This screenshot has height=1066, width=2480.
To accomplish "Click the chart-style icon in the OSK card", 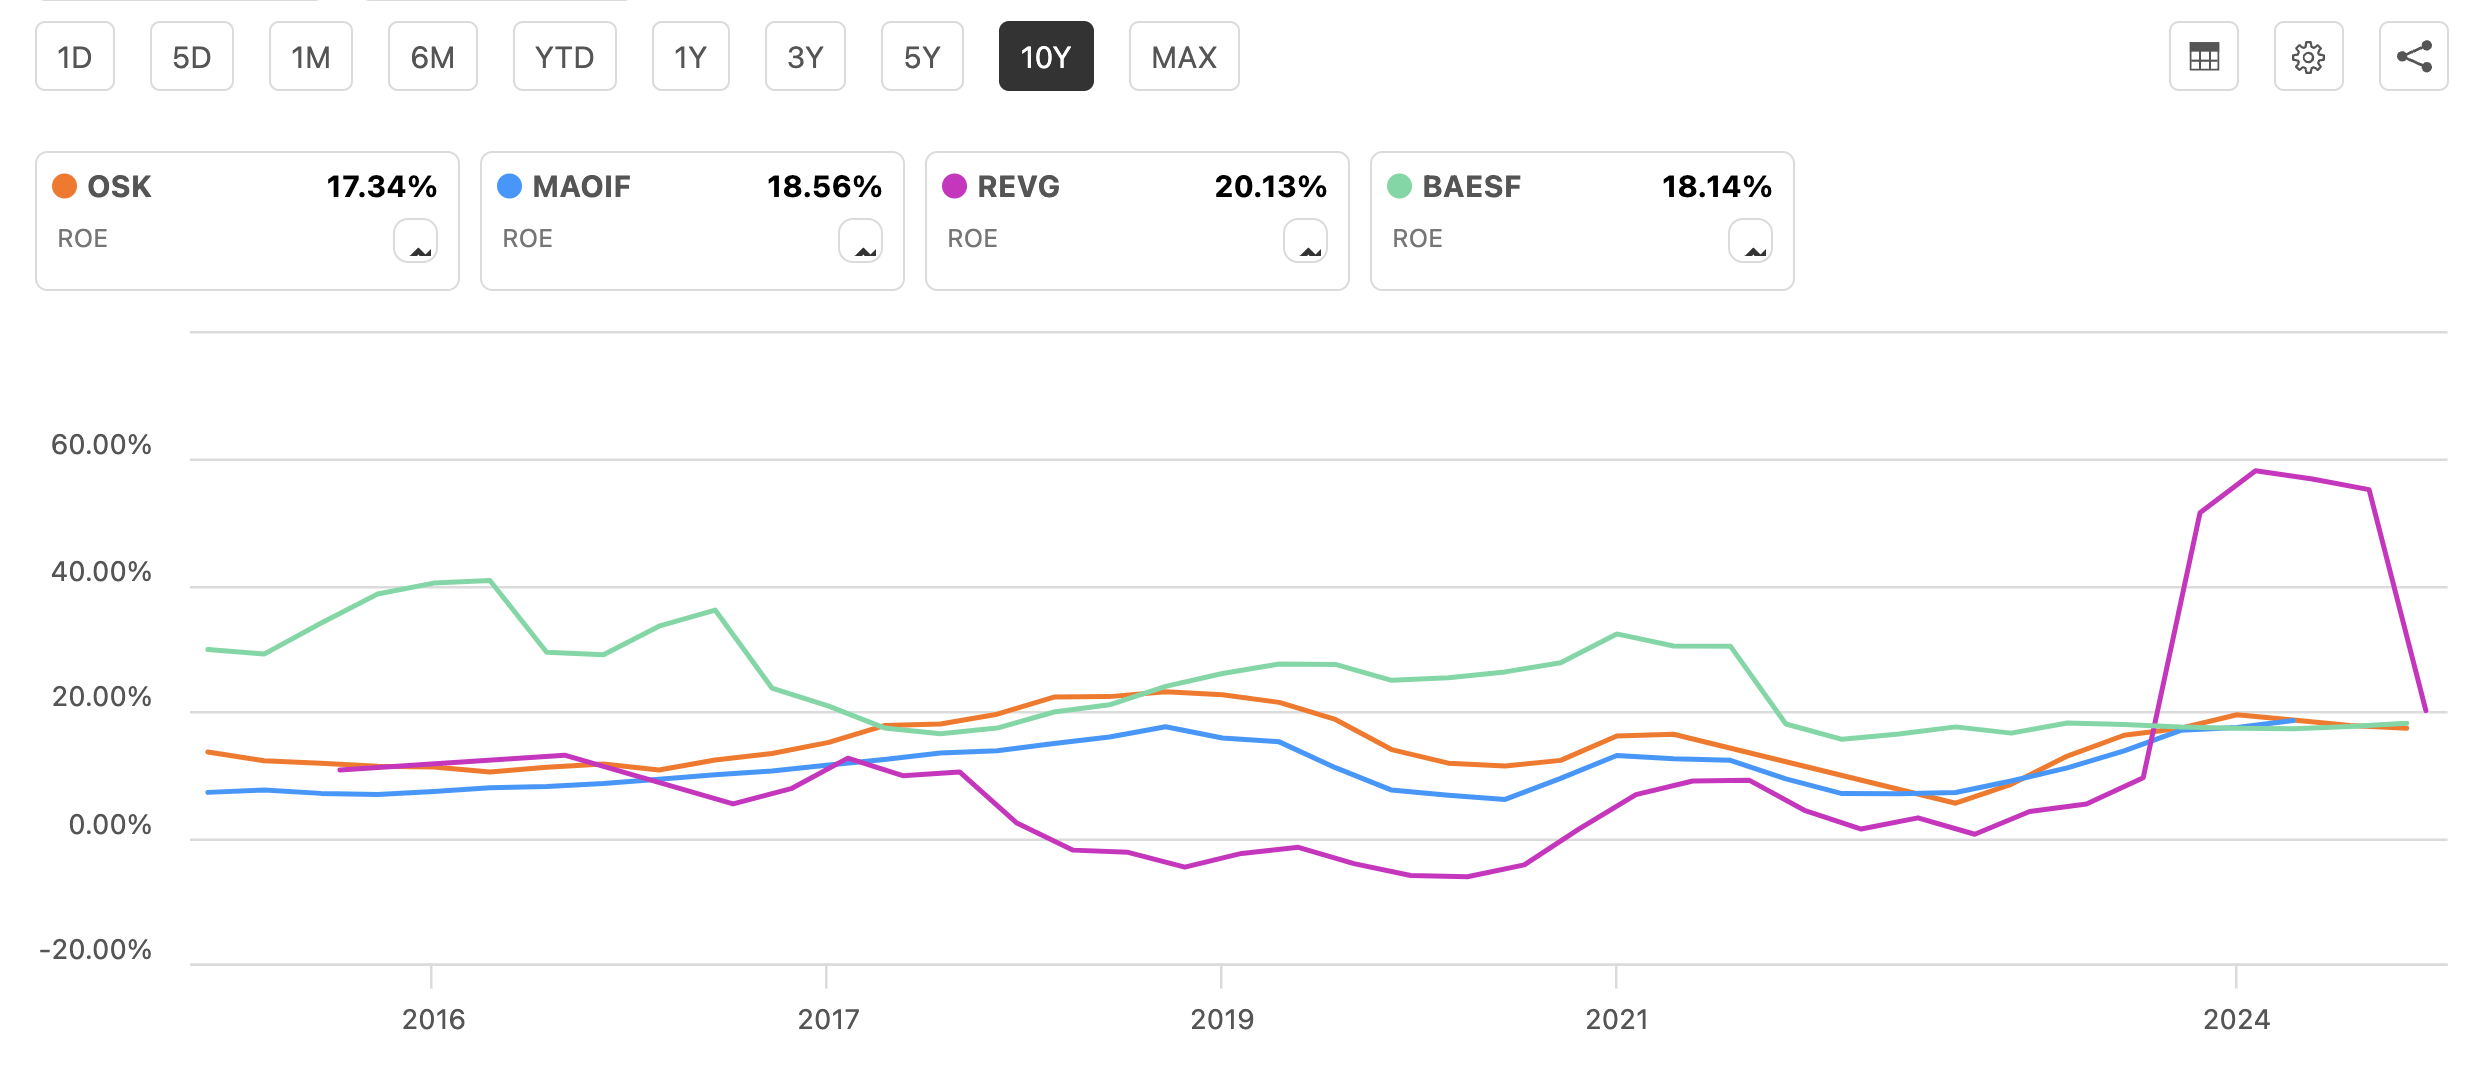I will [418, 242].
